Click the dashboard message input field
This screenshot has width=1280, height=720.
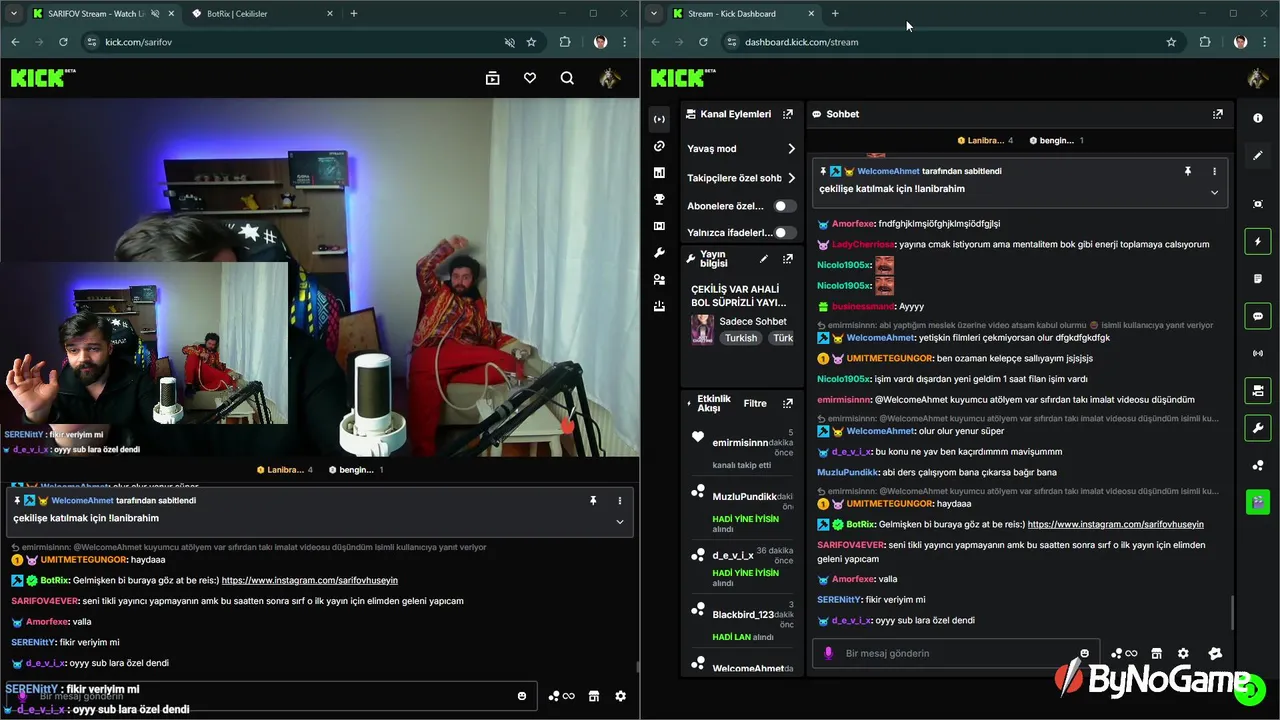coord(955,653)
